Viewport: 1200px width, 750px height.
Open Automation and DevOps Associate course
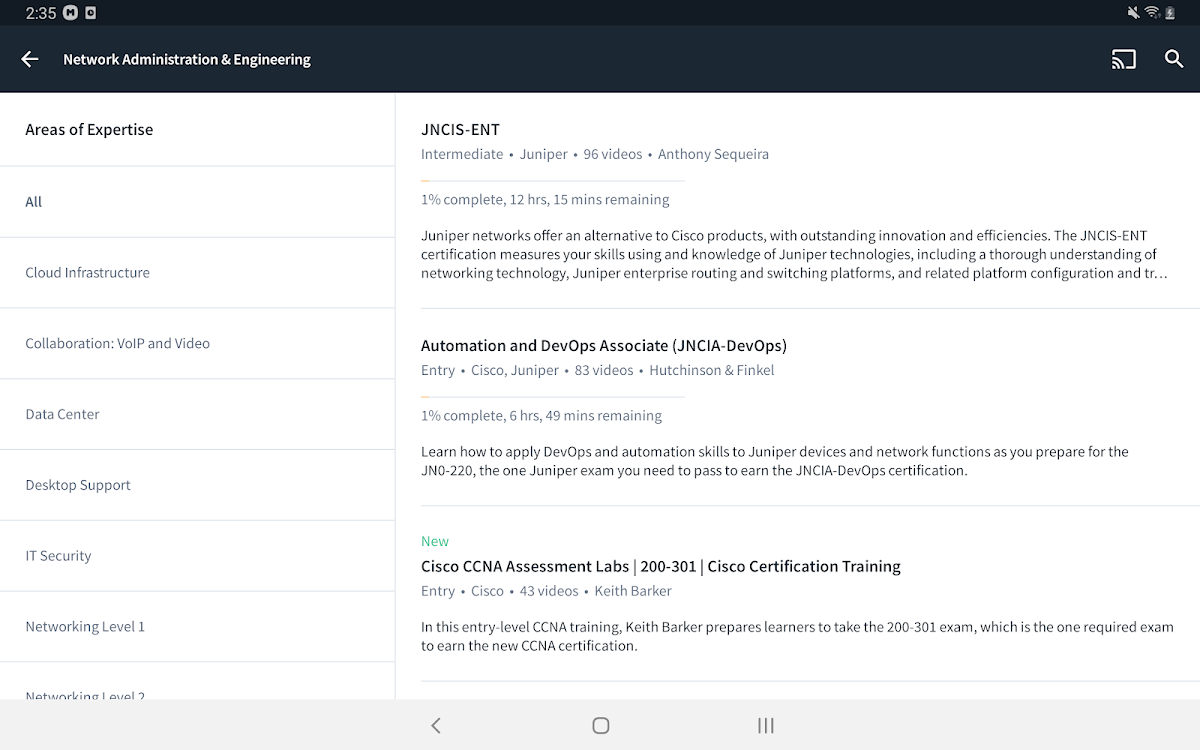pyautogui.click(x=603, y=345)
